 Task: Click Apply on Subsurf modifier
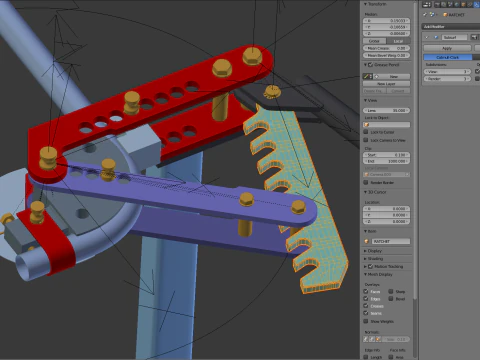(x=447, y=48)
